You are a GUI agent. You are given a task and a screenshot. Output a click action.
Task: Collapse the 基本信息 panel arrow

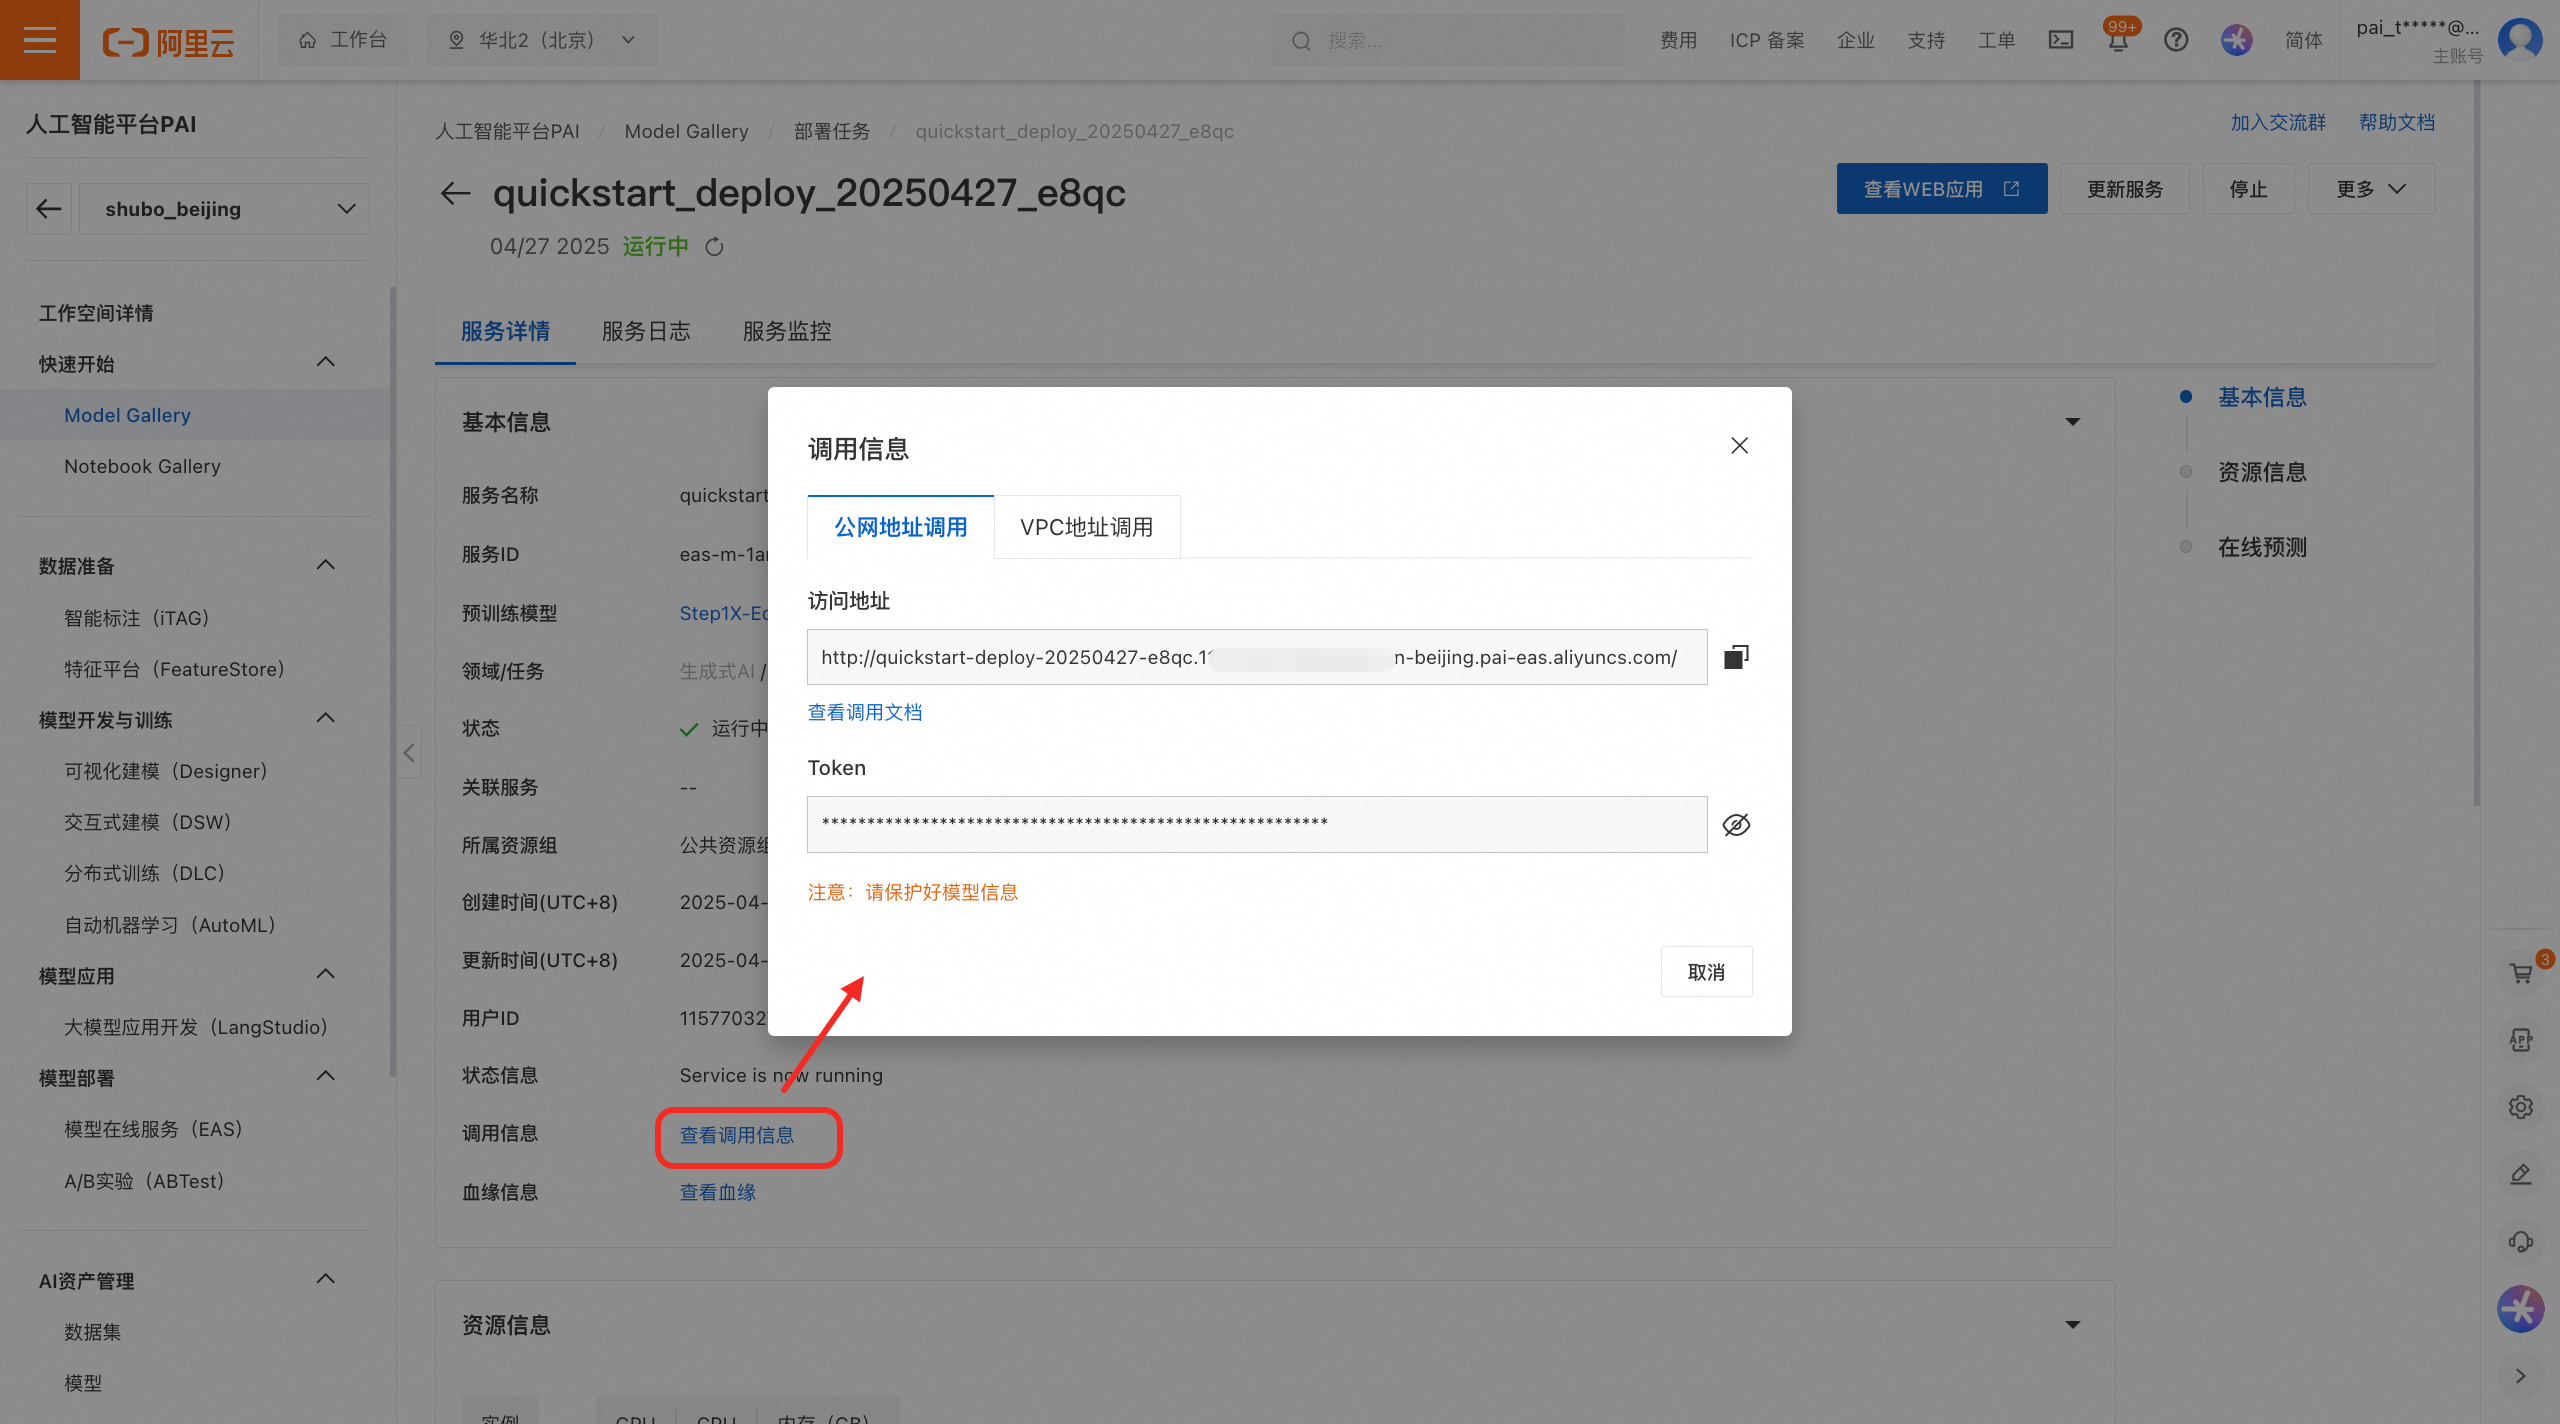coord(2073,422)
